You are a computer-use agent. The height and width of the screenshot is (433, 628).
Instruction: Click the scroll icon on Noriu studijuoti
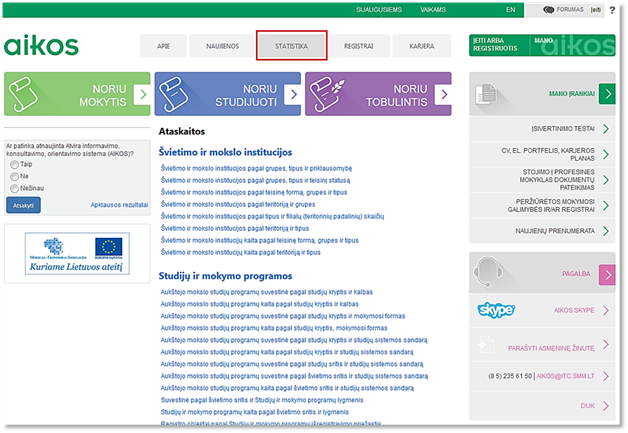tap(173, 94)
